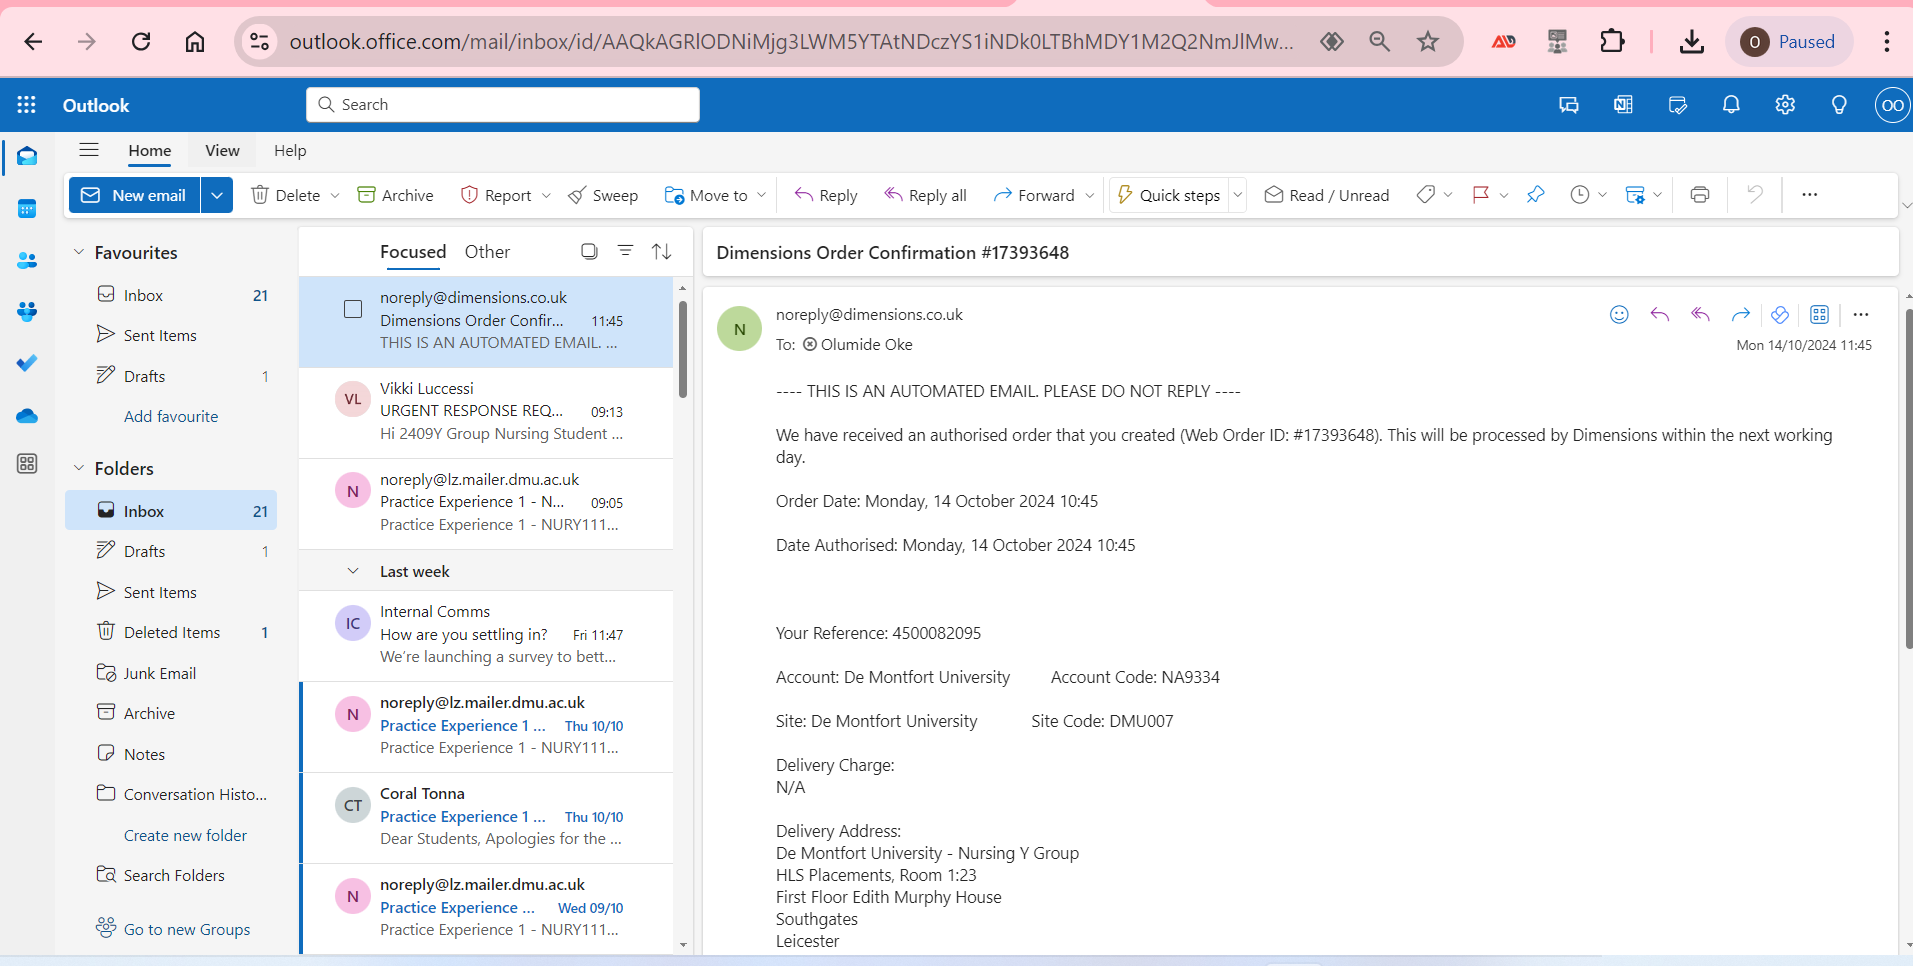Open the Delete options dropdown
The image size is (1913, 966).
(335, 195)
